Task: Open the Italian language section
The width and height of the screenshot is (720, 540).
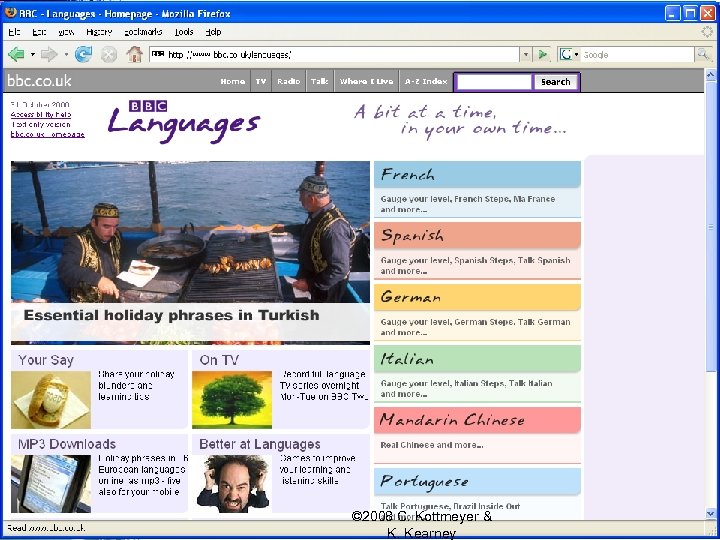Action: pyautogui.click(x=477, y=359)
